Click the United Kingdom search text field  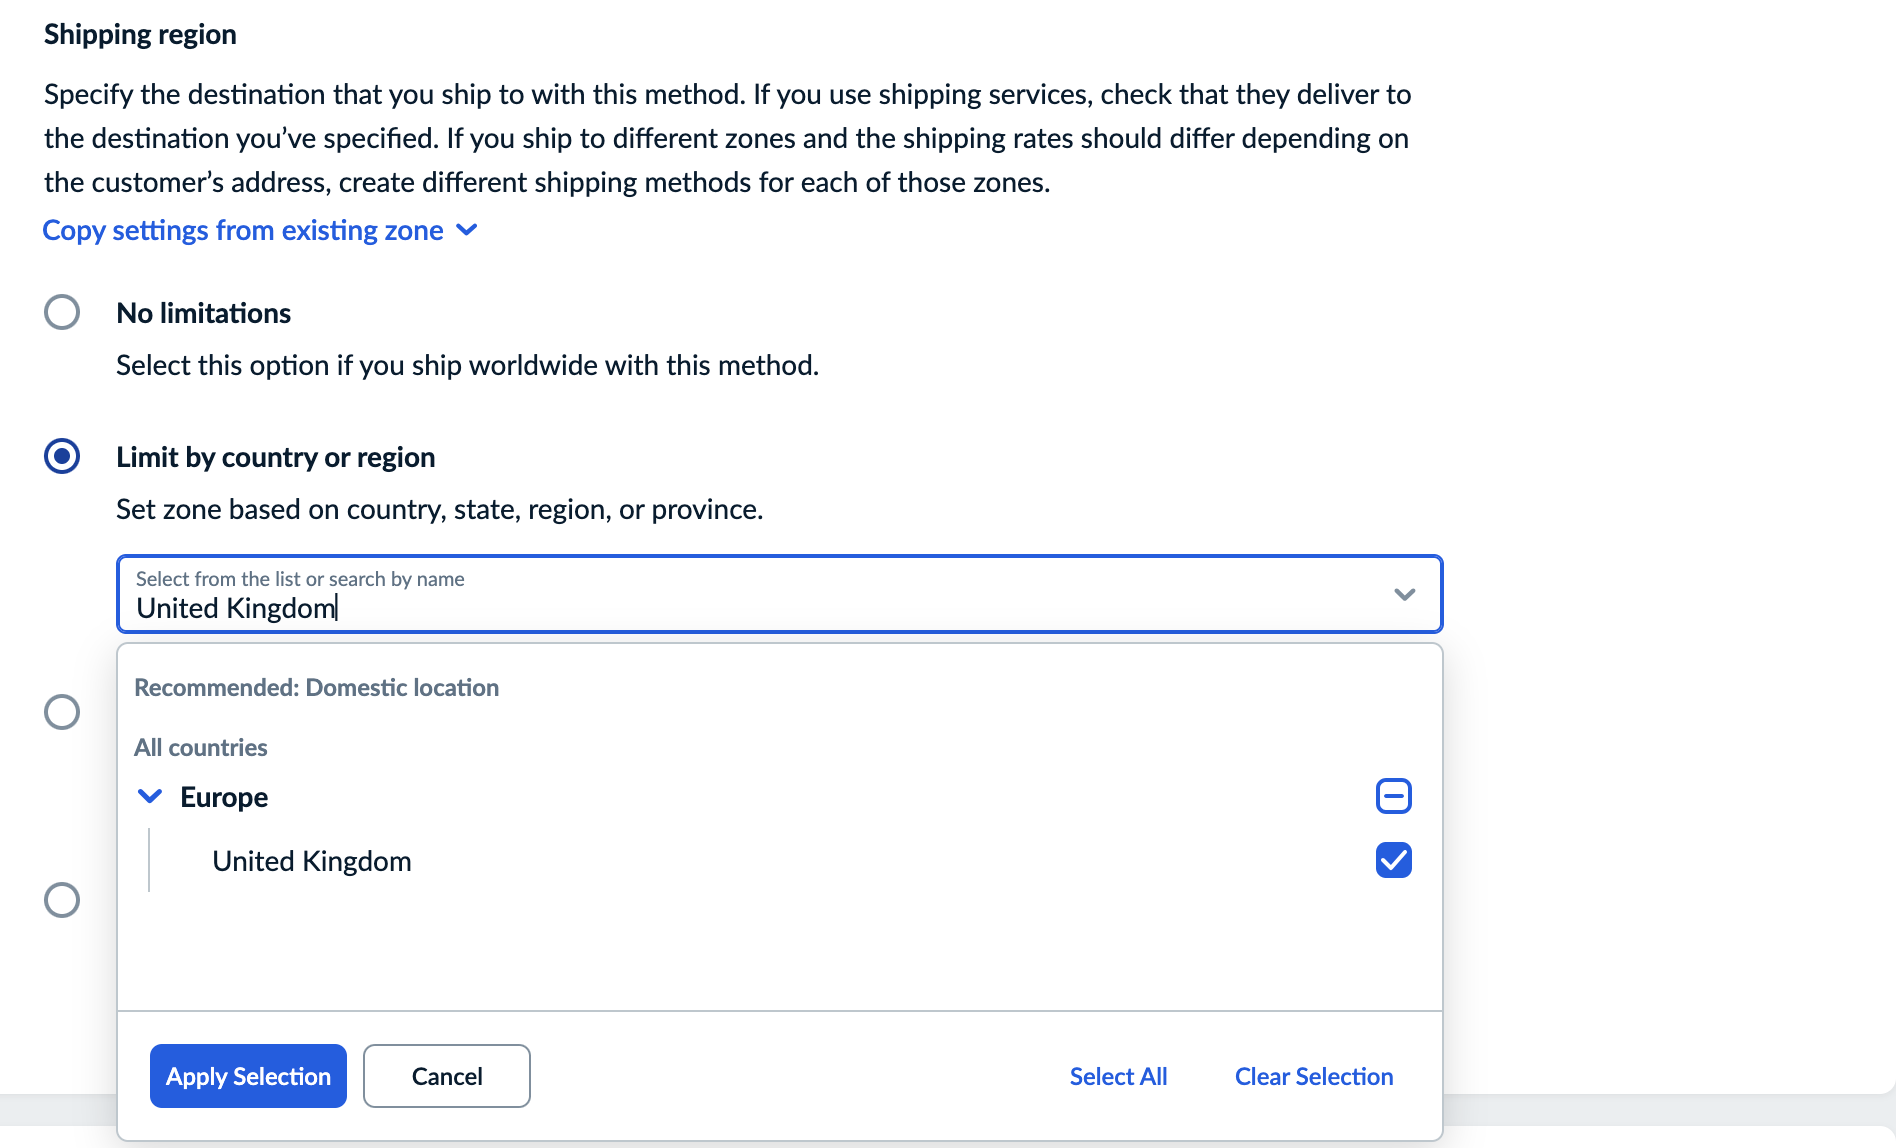click(700, 607)
